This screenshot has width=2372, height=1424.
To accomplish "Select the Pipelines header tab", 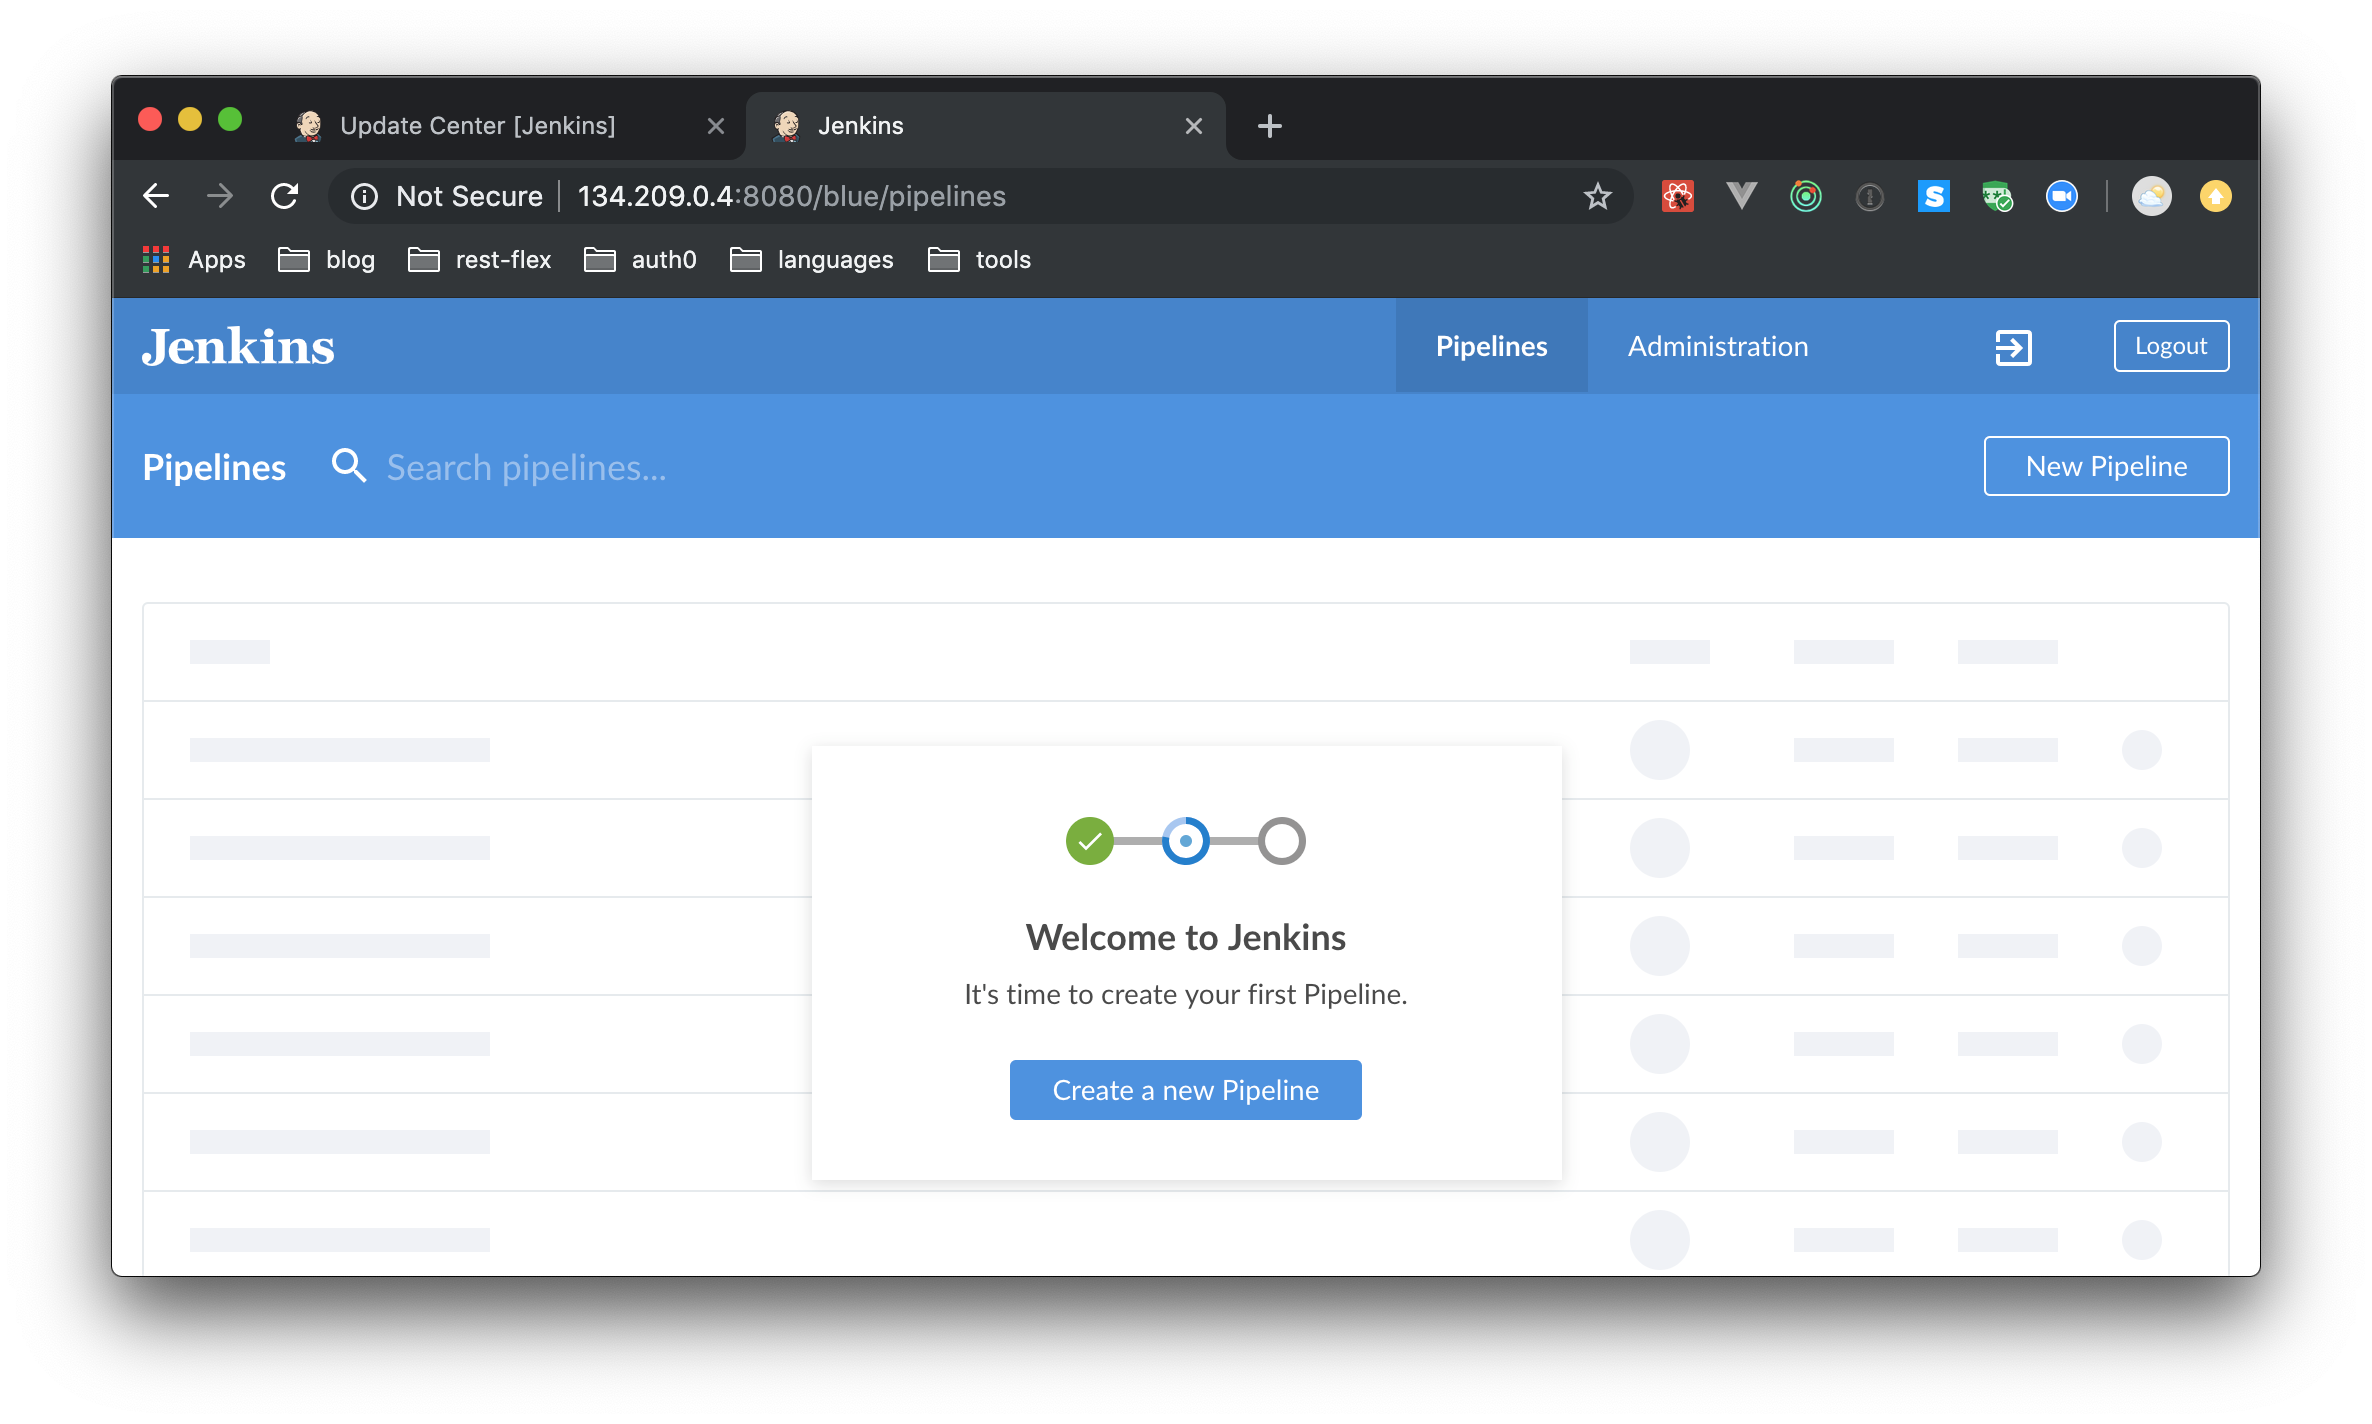I will tap(1491, 347).
